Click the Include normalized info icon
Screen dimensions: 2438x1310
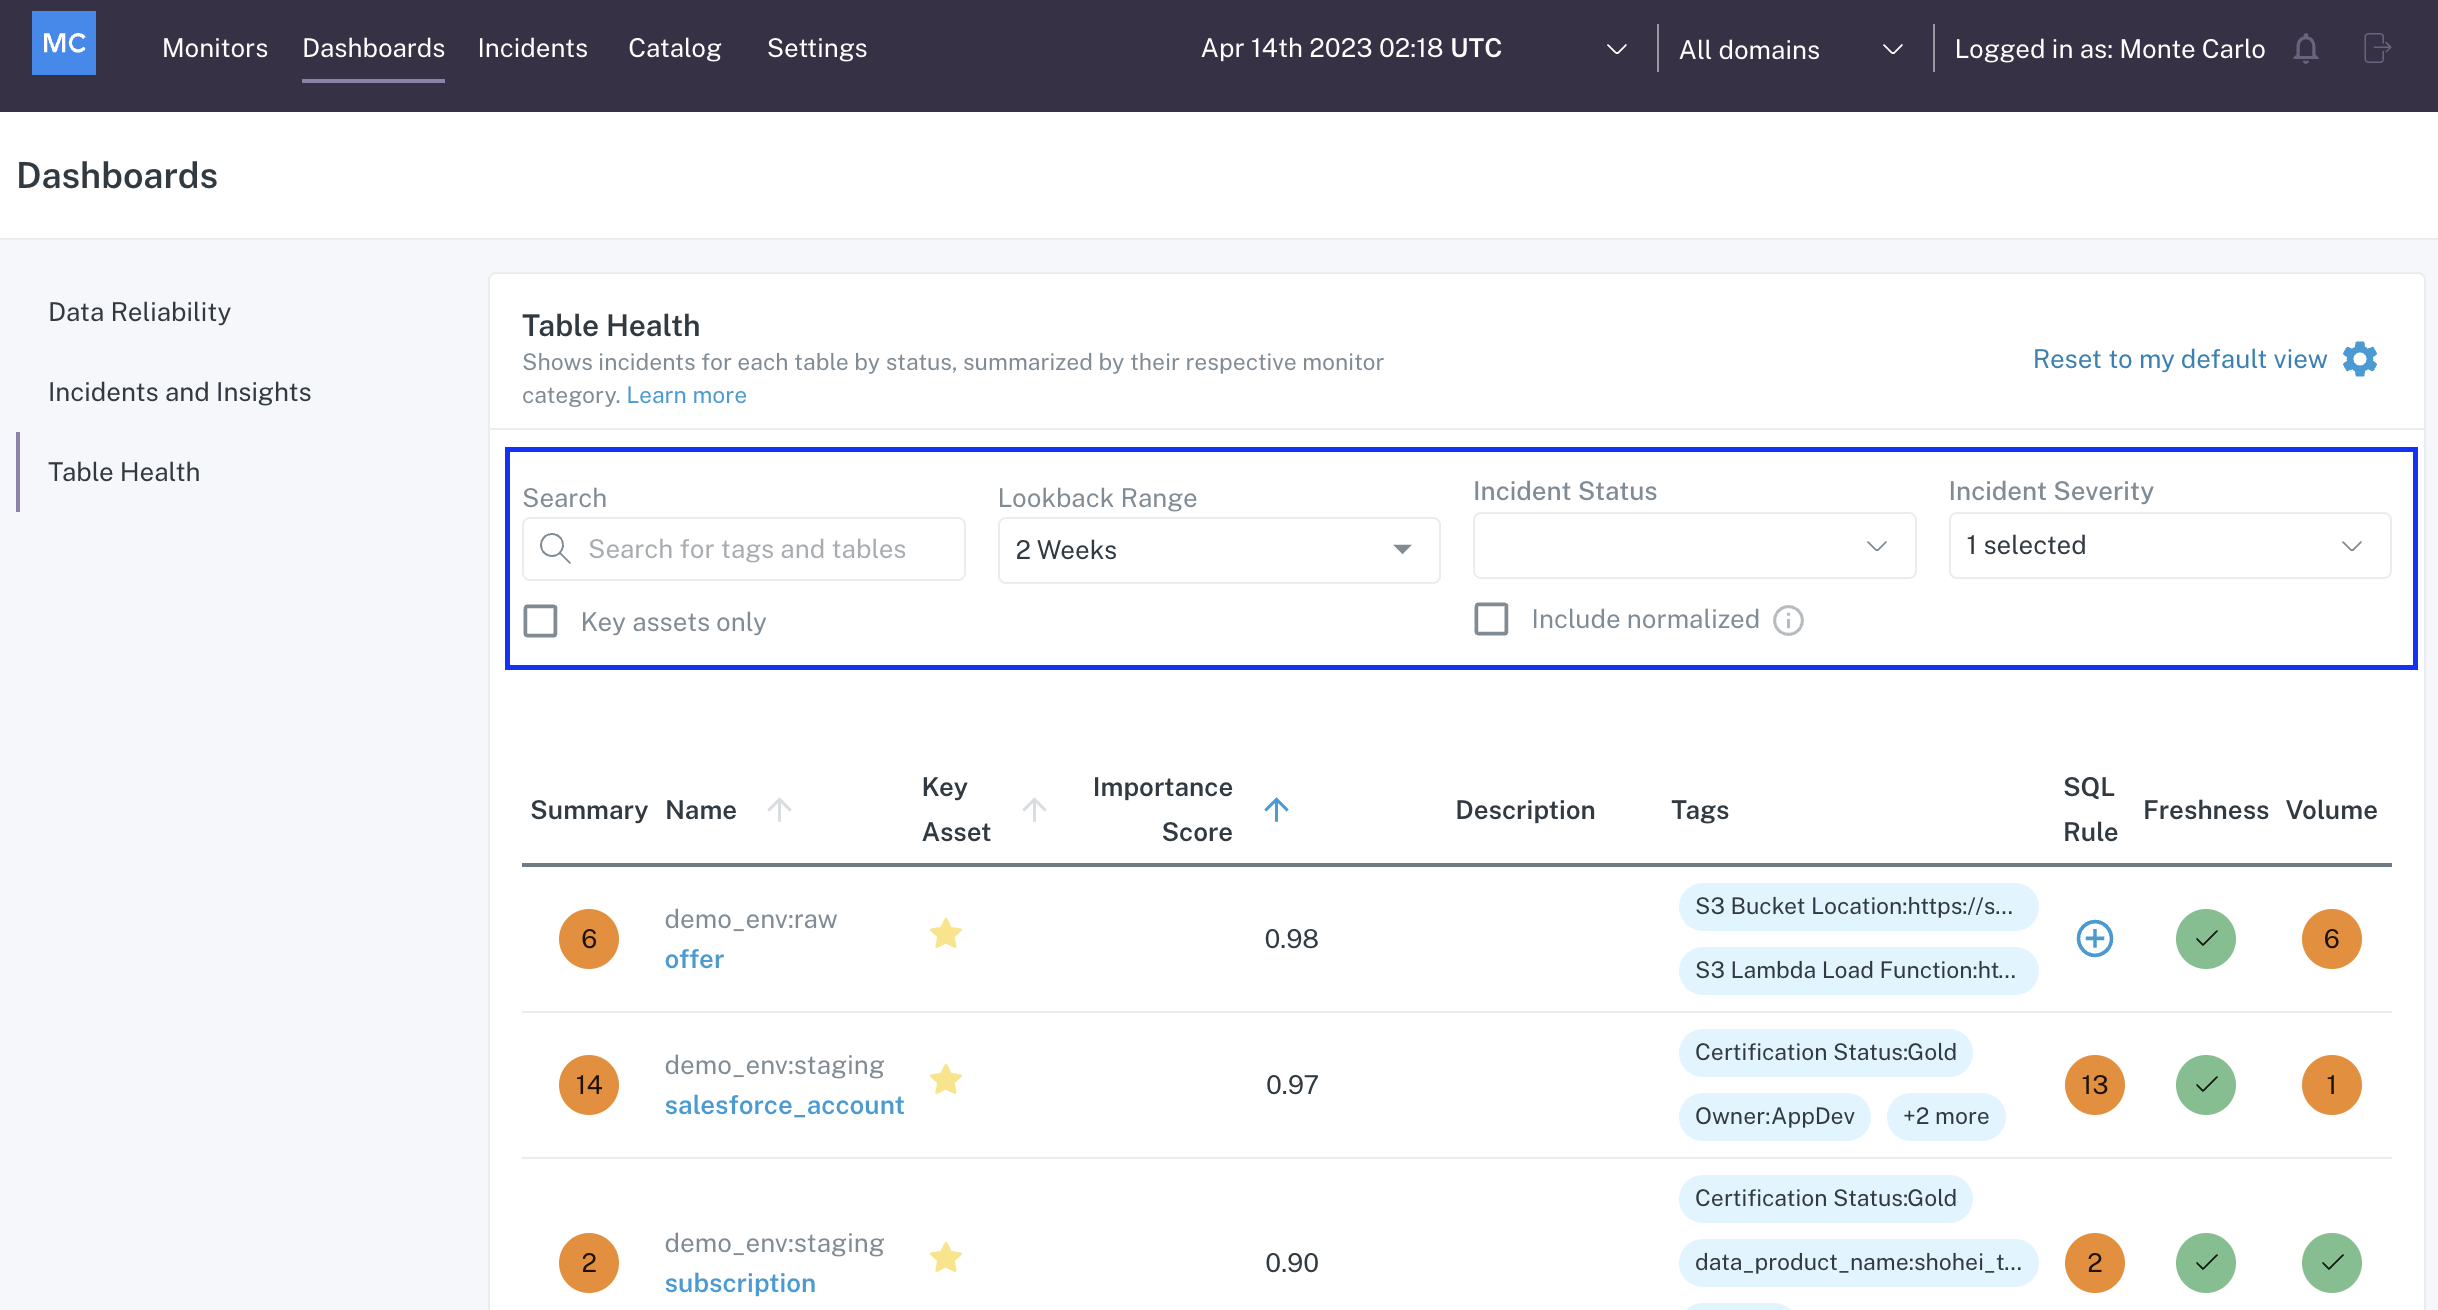(x=1788, y=621)
